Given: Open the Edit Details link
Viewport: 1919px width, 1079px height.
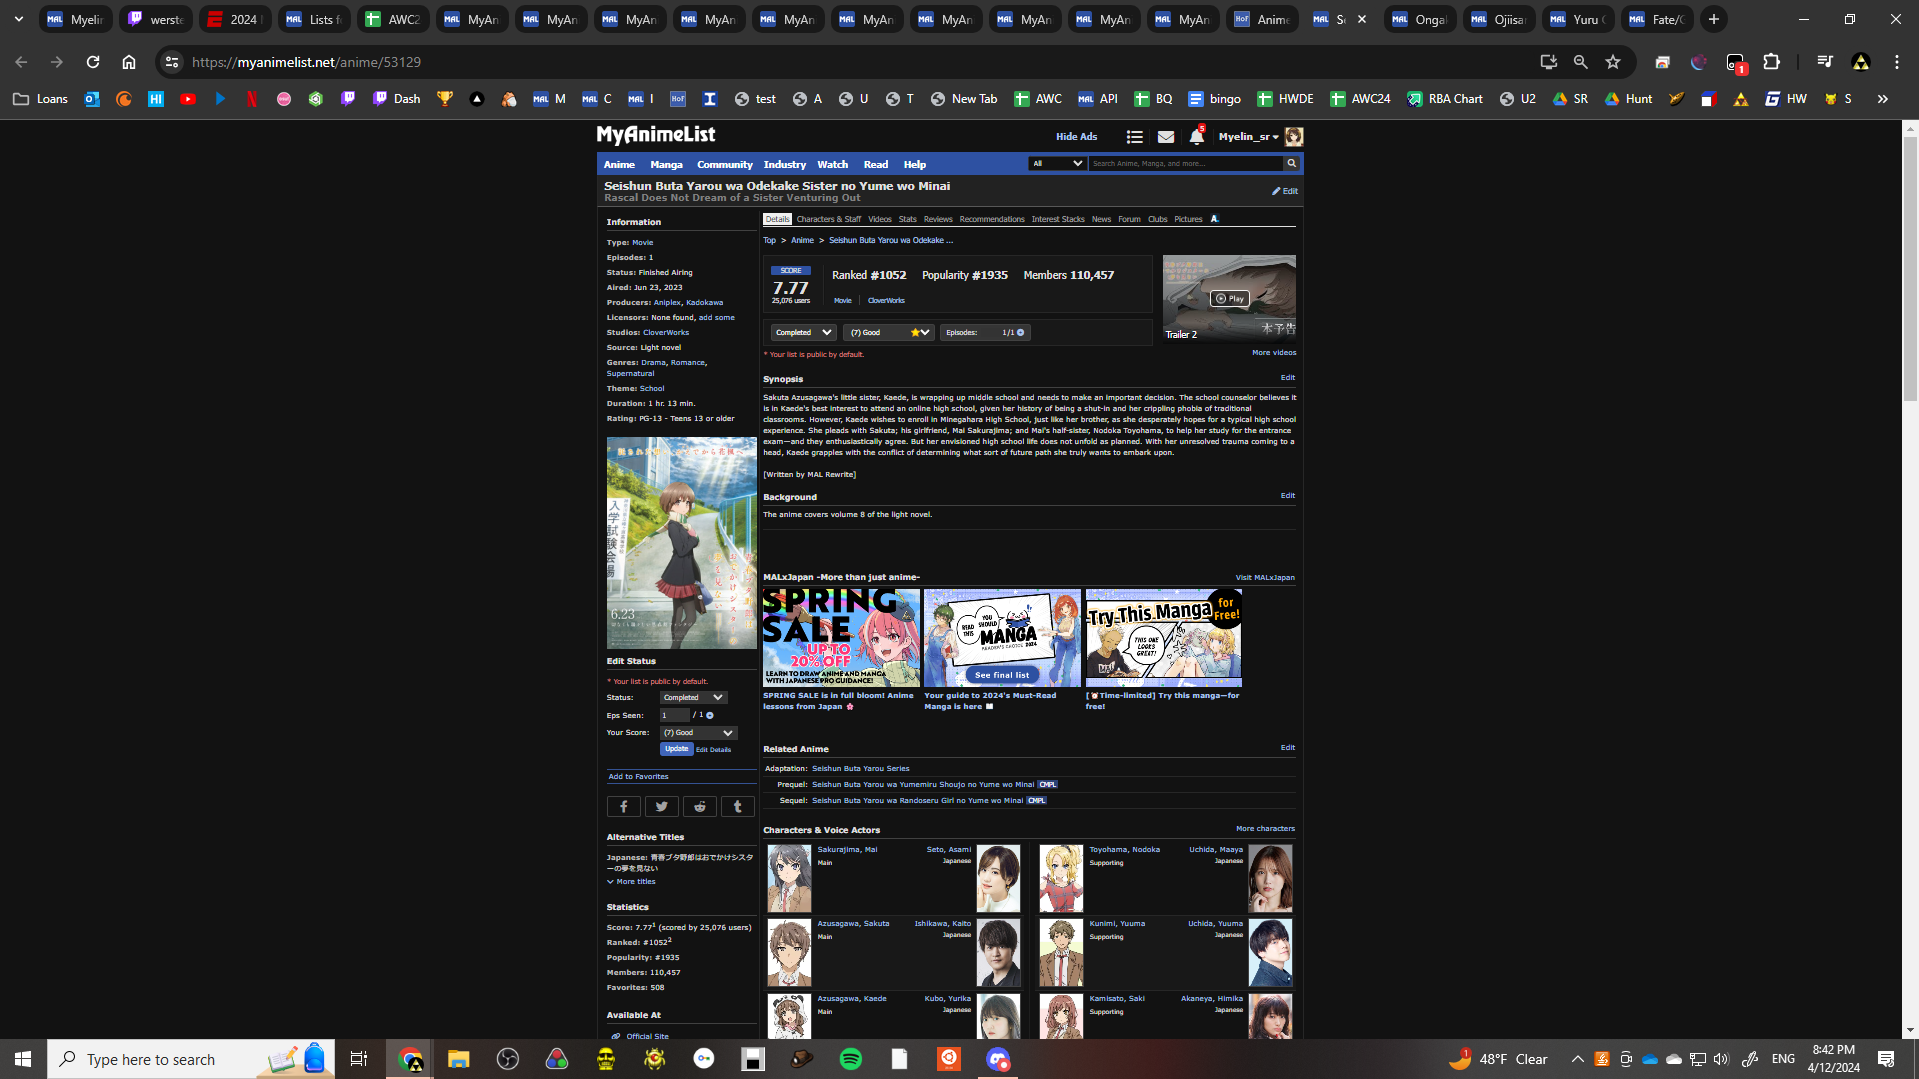Looking at the screenshot, I should pyautogui.click(x=713, y=750).
